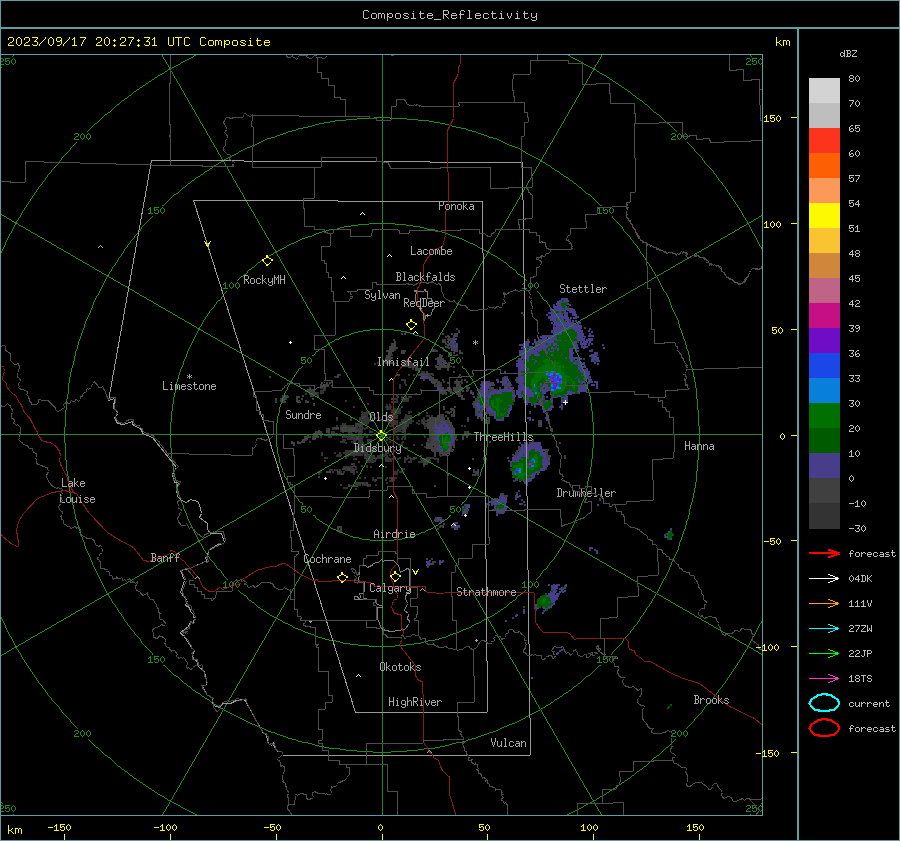Click the Composite_Reflectivity title

(x=450, y=15)
